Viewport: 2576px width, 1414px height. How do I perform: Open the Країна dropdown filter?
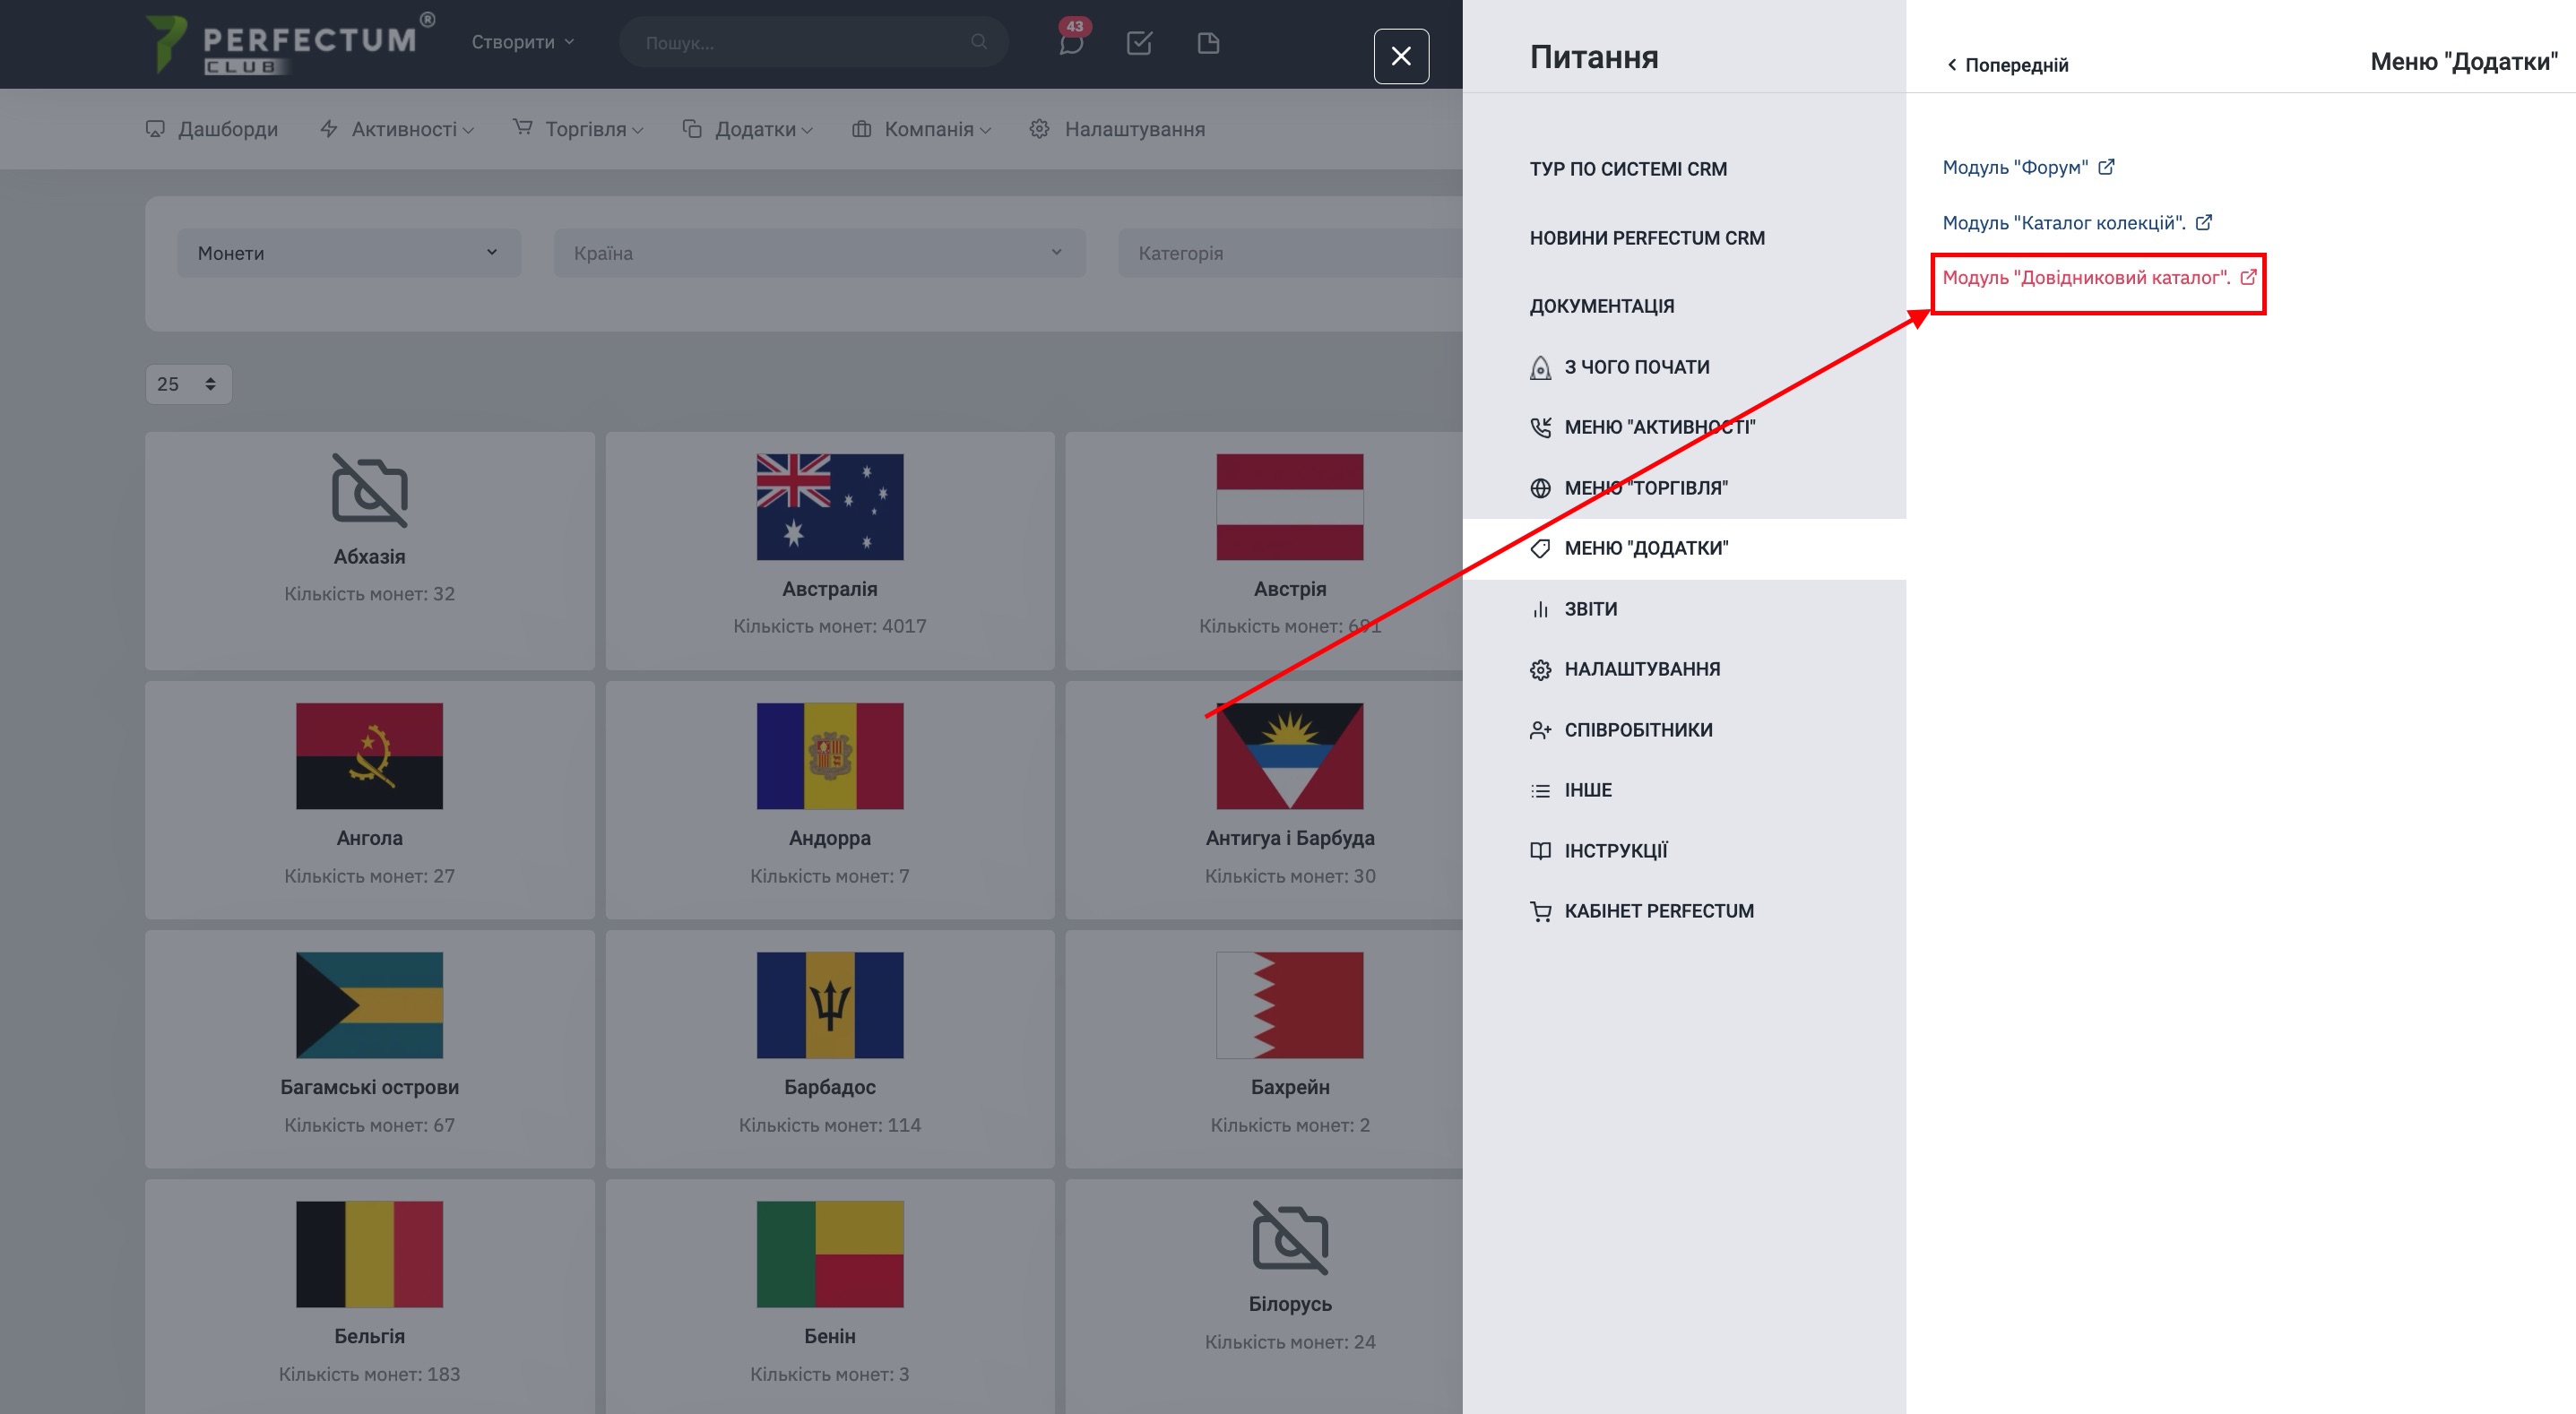tap(818, 253)
